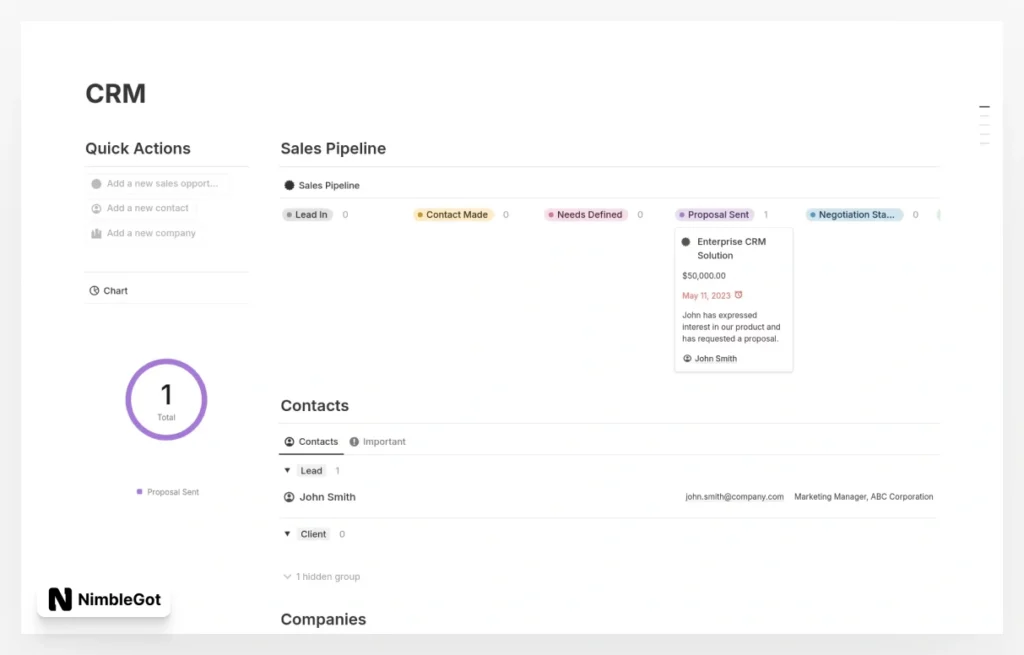Expand the 1 hidden group
Screen dimensions: 1024x655
321,577
